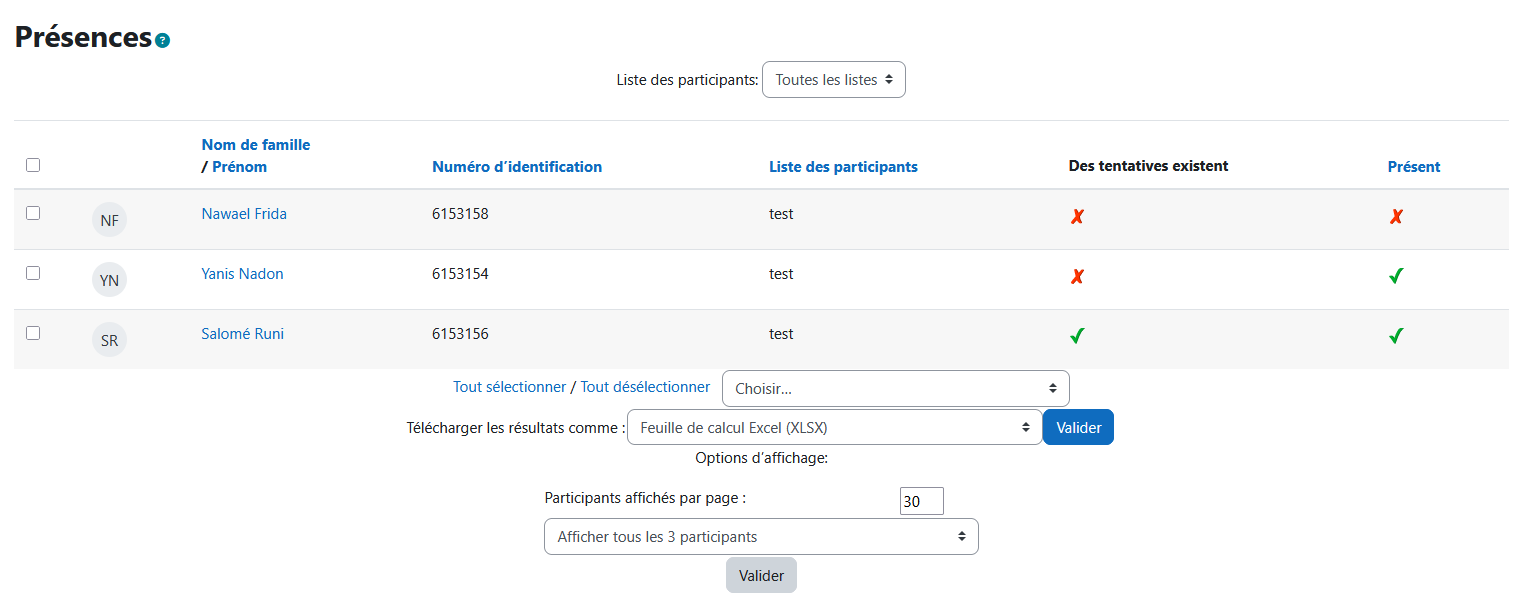1521x603 pixels.
Task: Check the box for Yanis Nadon
Action: click(x=33, y=273)
